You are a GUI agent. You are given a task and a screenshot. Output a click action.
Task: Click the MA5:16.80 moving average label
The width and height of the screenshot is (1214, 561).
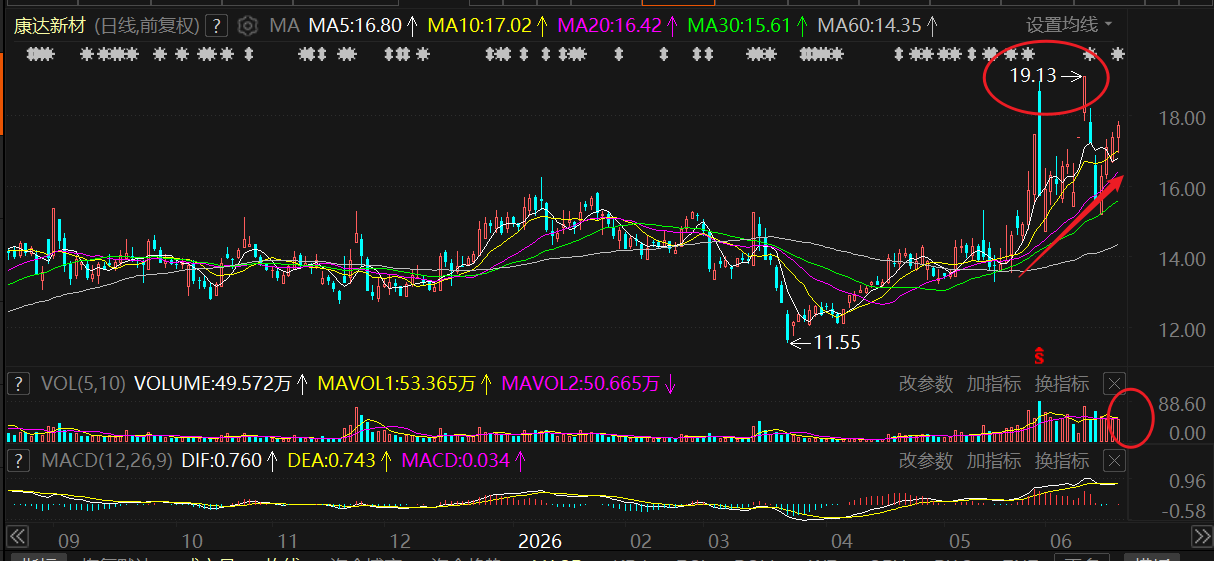pos(355,25)
